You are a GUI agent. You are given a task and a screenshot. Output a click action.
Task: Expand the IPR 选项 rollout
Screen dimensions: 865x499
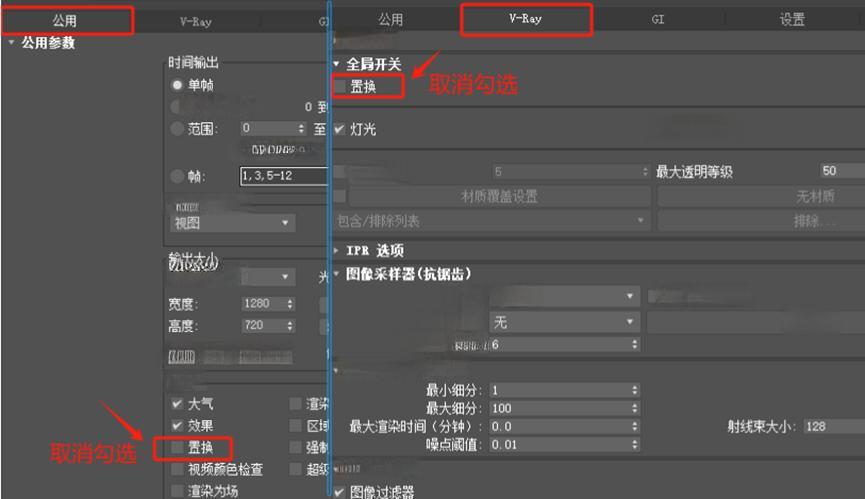click(x=337, y=251)
